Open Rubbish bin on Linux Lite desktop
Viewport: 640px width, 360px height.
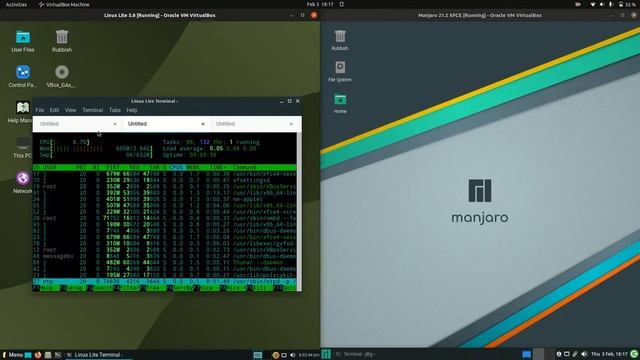click(62, 41)
